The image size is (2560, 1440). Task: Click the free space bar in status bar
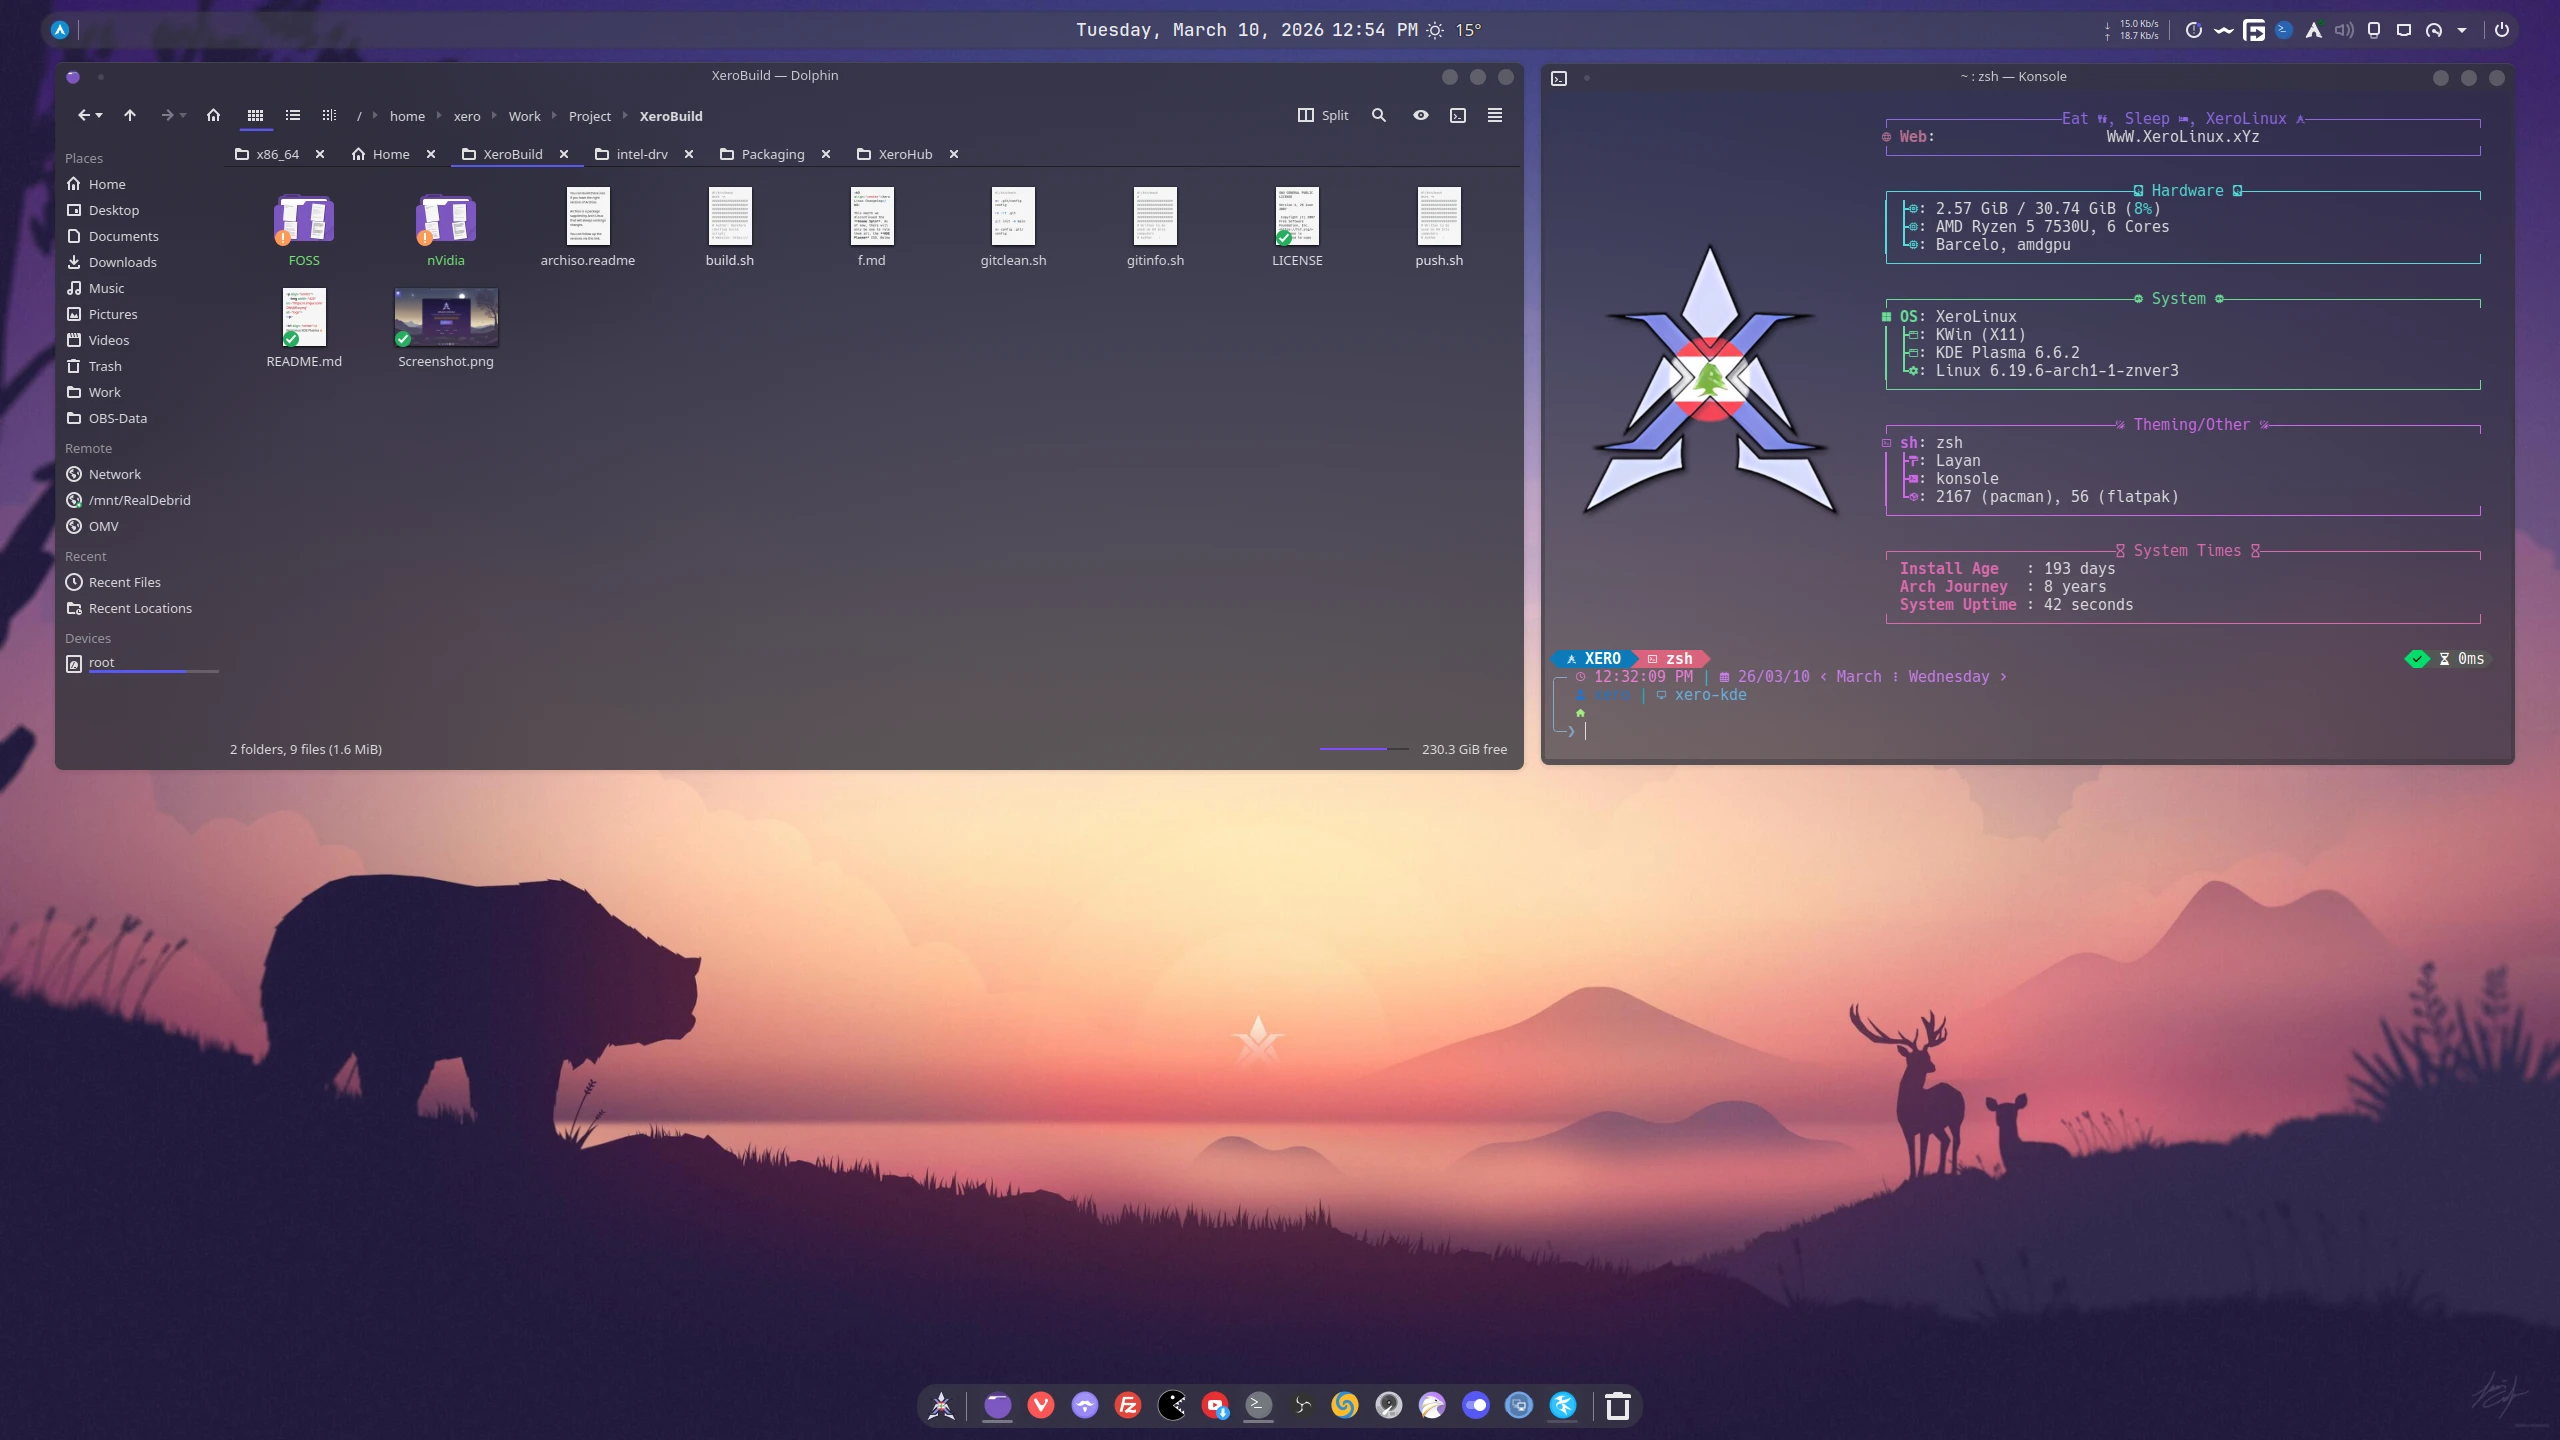[x=1363, y=749]
